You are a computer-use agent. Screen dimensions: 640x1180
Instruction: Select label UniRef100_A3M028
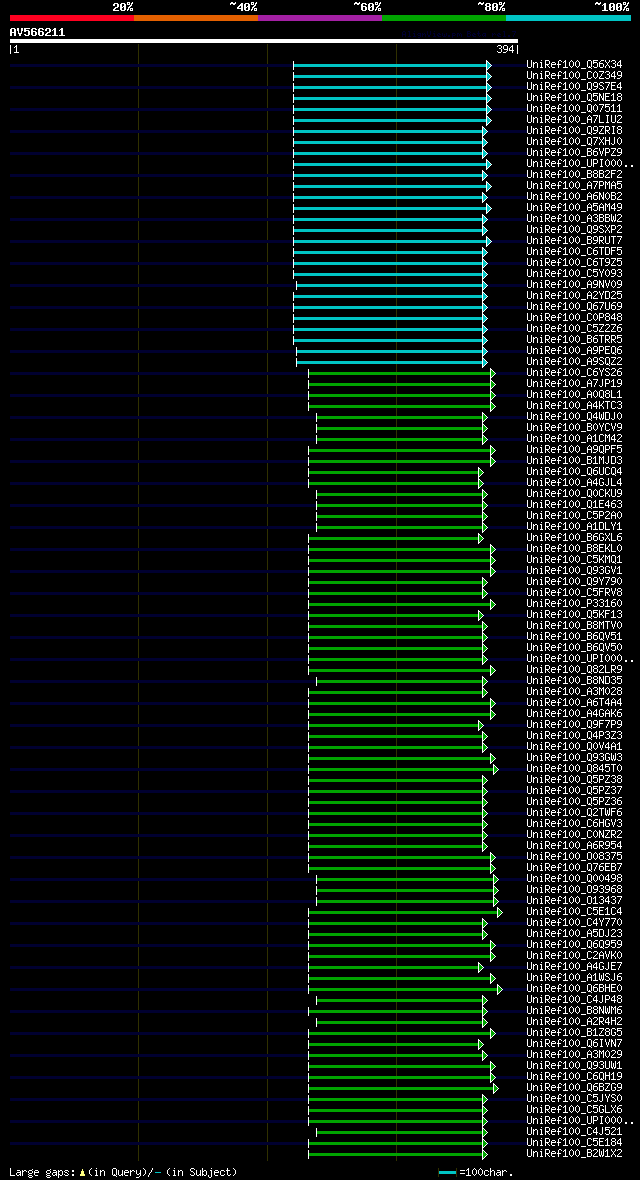574,692
